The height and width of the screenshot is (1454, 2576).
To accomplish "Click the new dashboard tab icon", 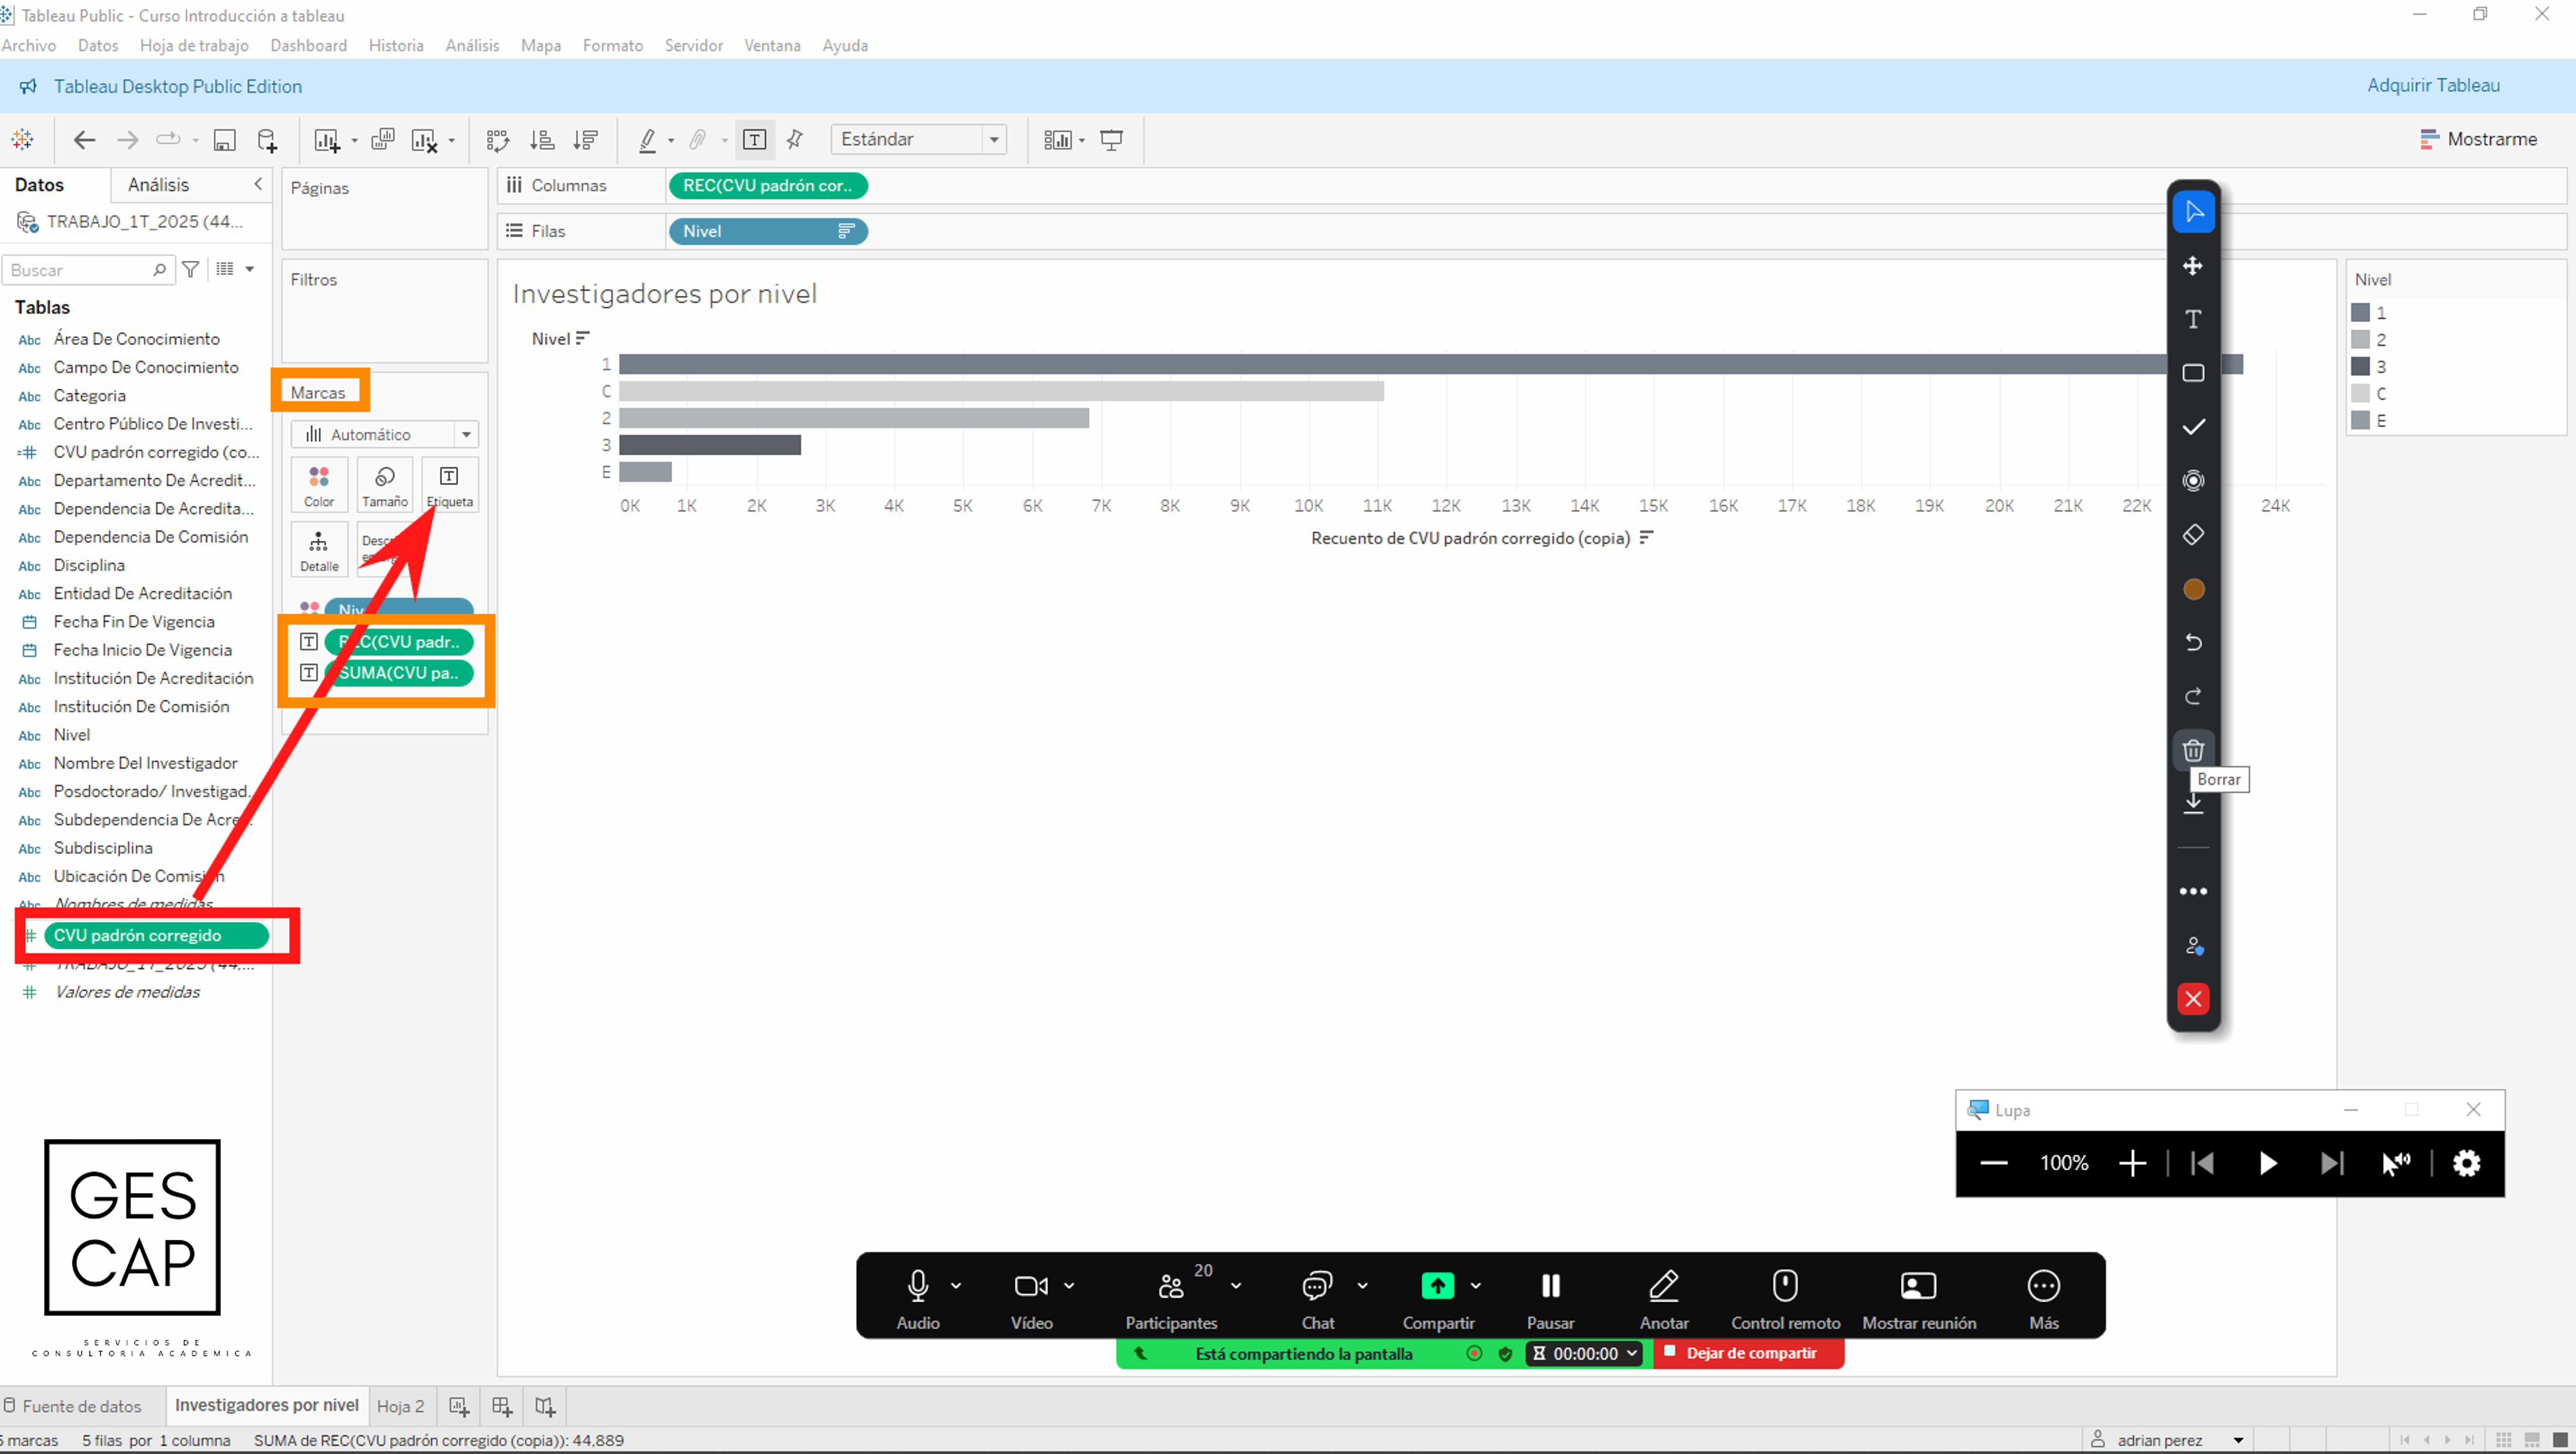I will pos(502,1406).
